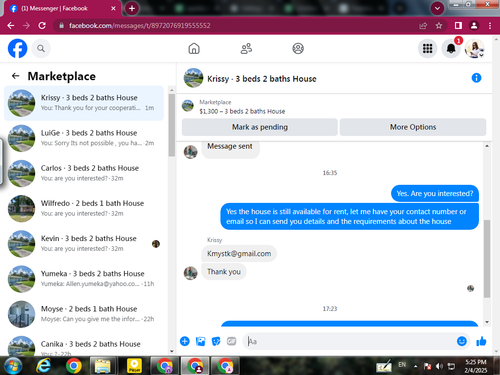The height and width of the screenshot is (375, 500).
Task: Click Moyse listing thumbnail
Action: (x=21, y=314)
